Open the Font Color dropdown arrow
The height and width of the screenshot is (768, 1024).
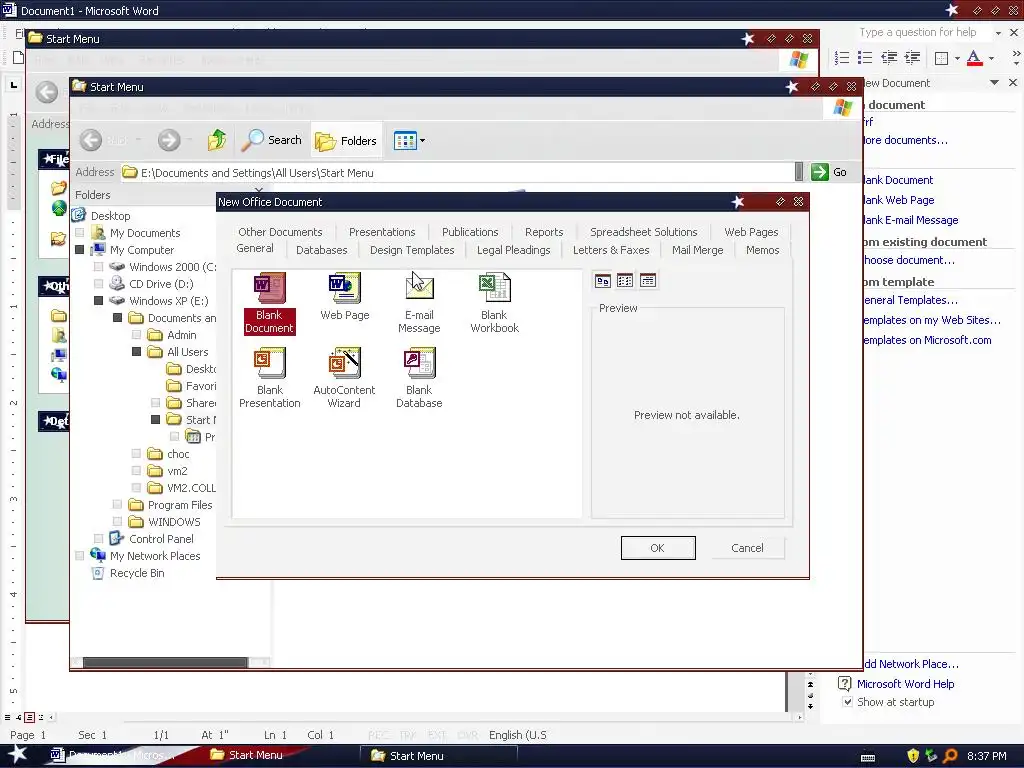click(x=991, y=58)
